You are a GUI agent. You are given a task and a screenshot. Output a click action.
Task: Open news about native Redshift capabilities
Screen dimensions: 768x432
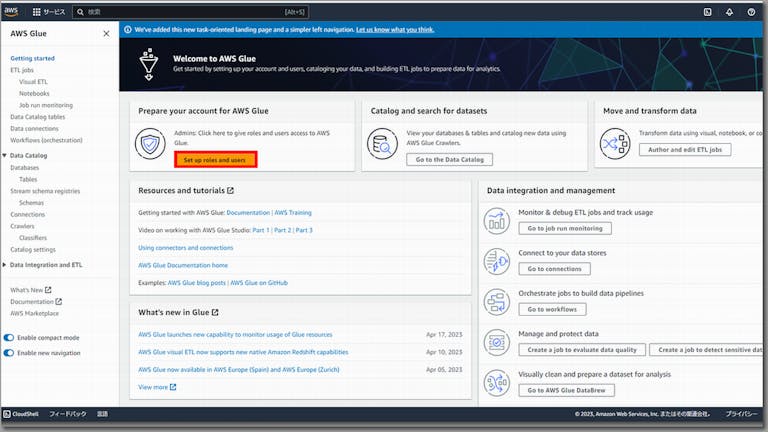coord(243,352)
